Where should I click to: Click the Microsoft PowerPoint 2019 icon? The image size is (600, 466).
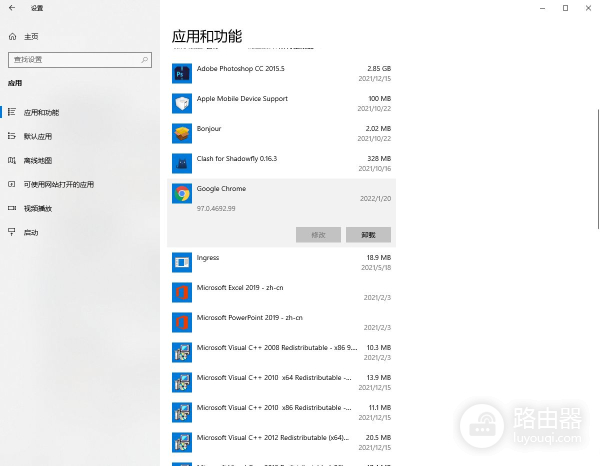point(182,323)
